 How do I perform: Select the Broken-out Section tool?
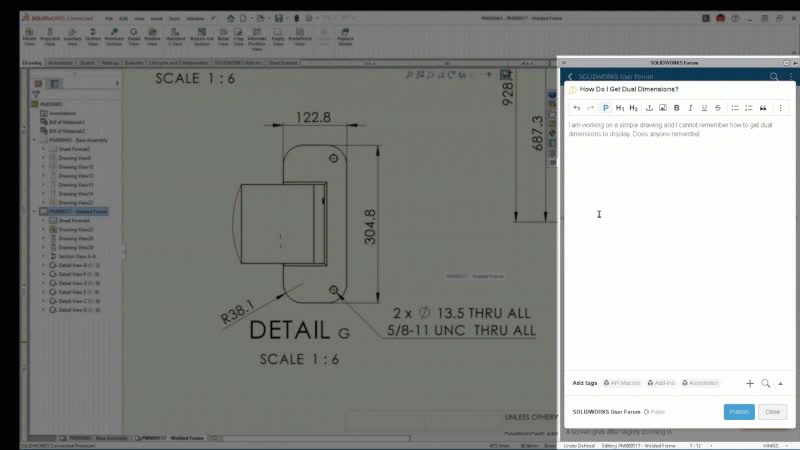202,37
